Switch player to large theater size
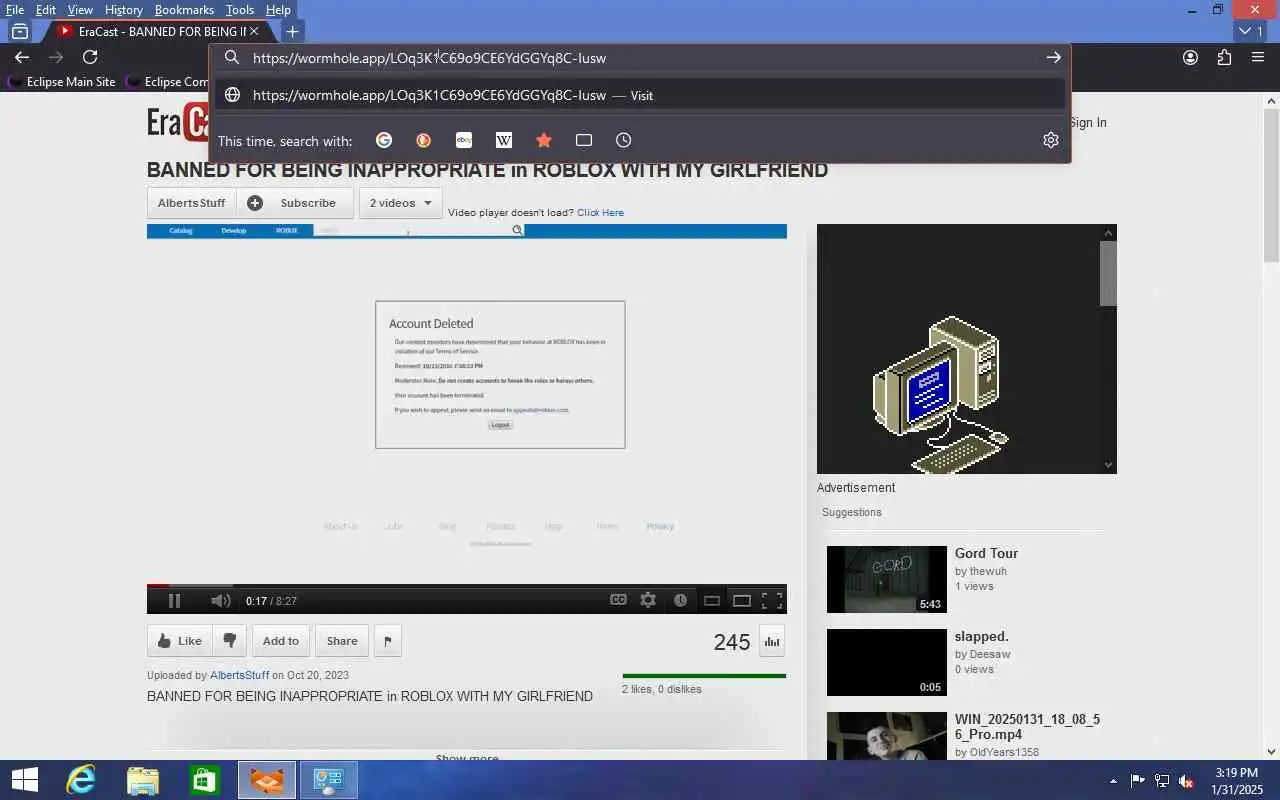Screen dimensions: 1280x800 click(742, 601)
